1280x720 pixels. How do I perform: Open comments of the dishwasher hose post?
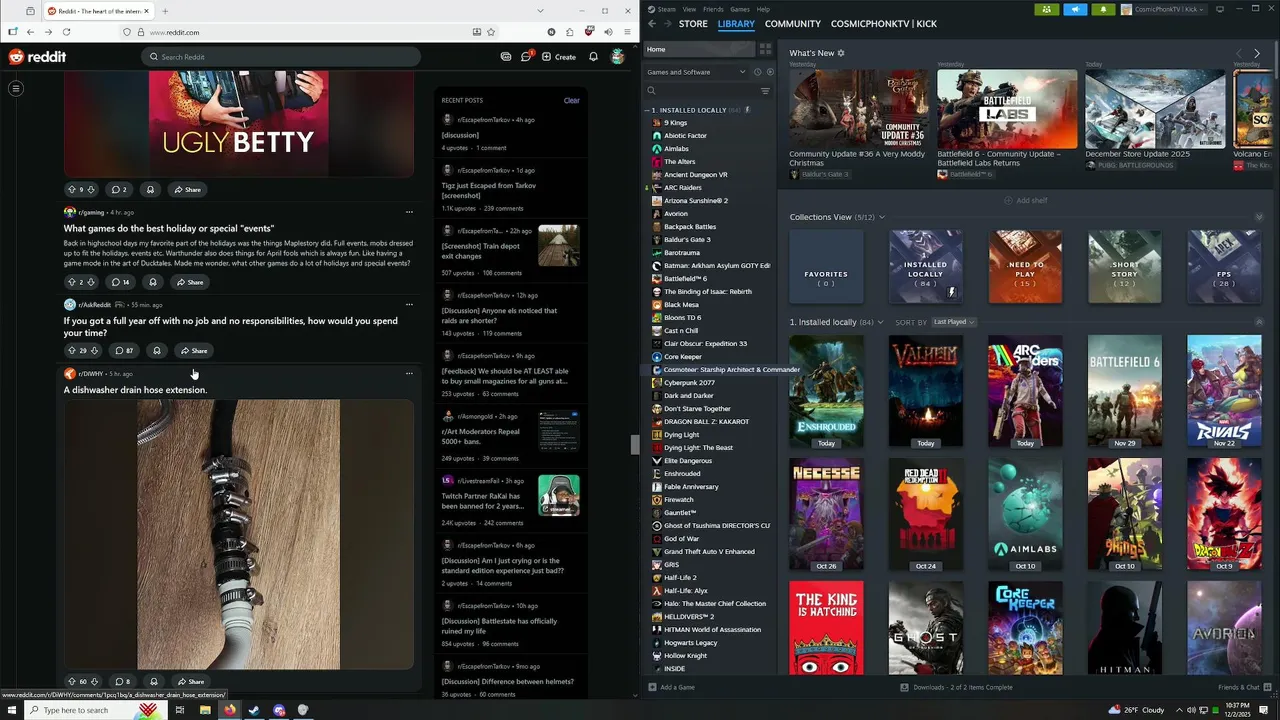click(x=121, y=682)
